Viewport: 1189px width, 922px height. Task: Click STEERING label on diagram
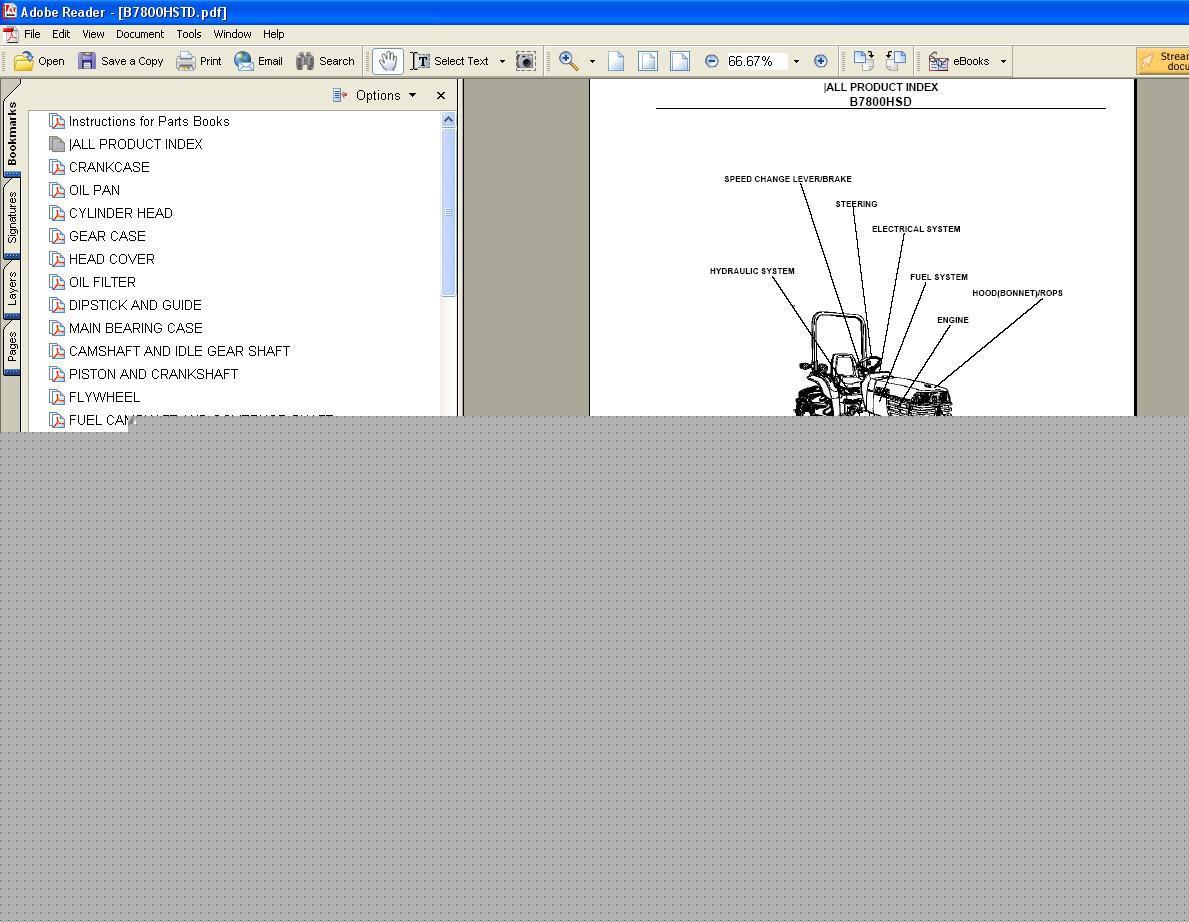(x=856, y=204)
